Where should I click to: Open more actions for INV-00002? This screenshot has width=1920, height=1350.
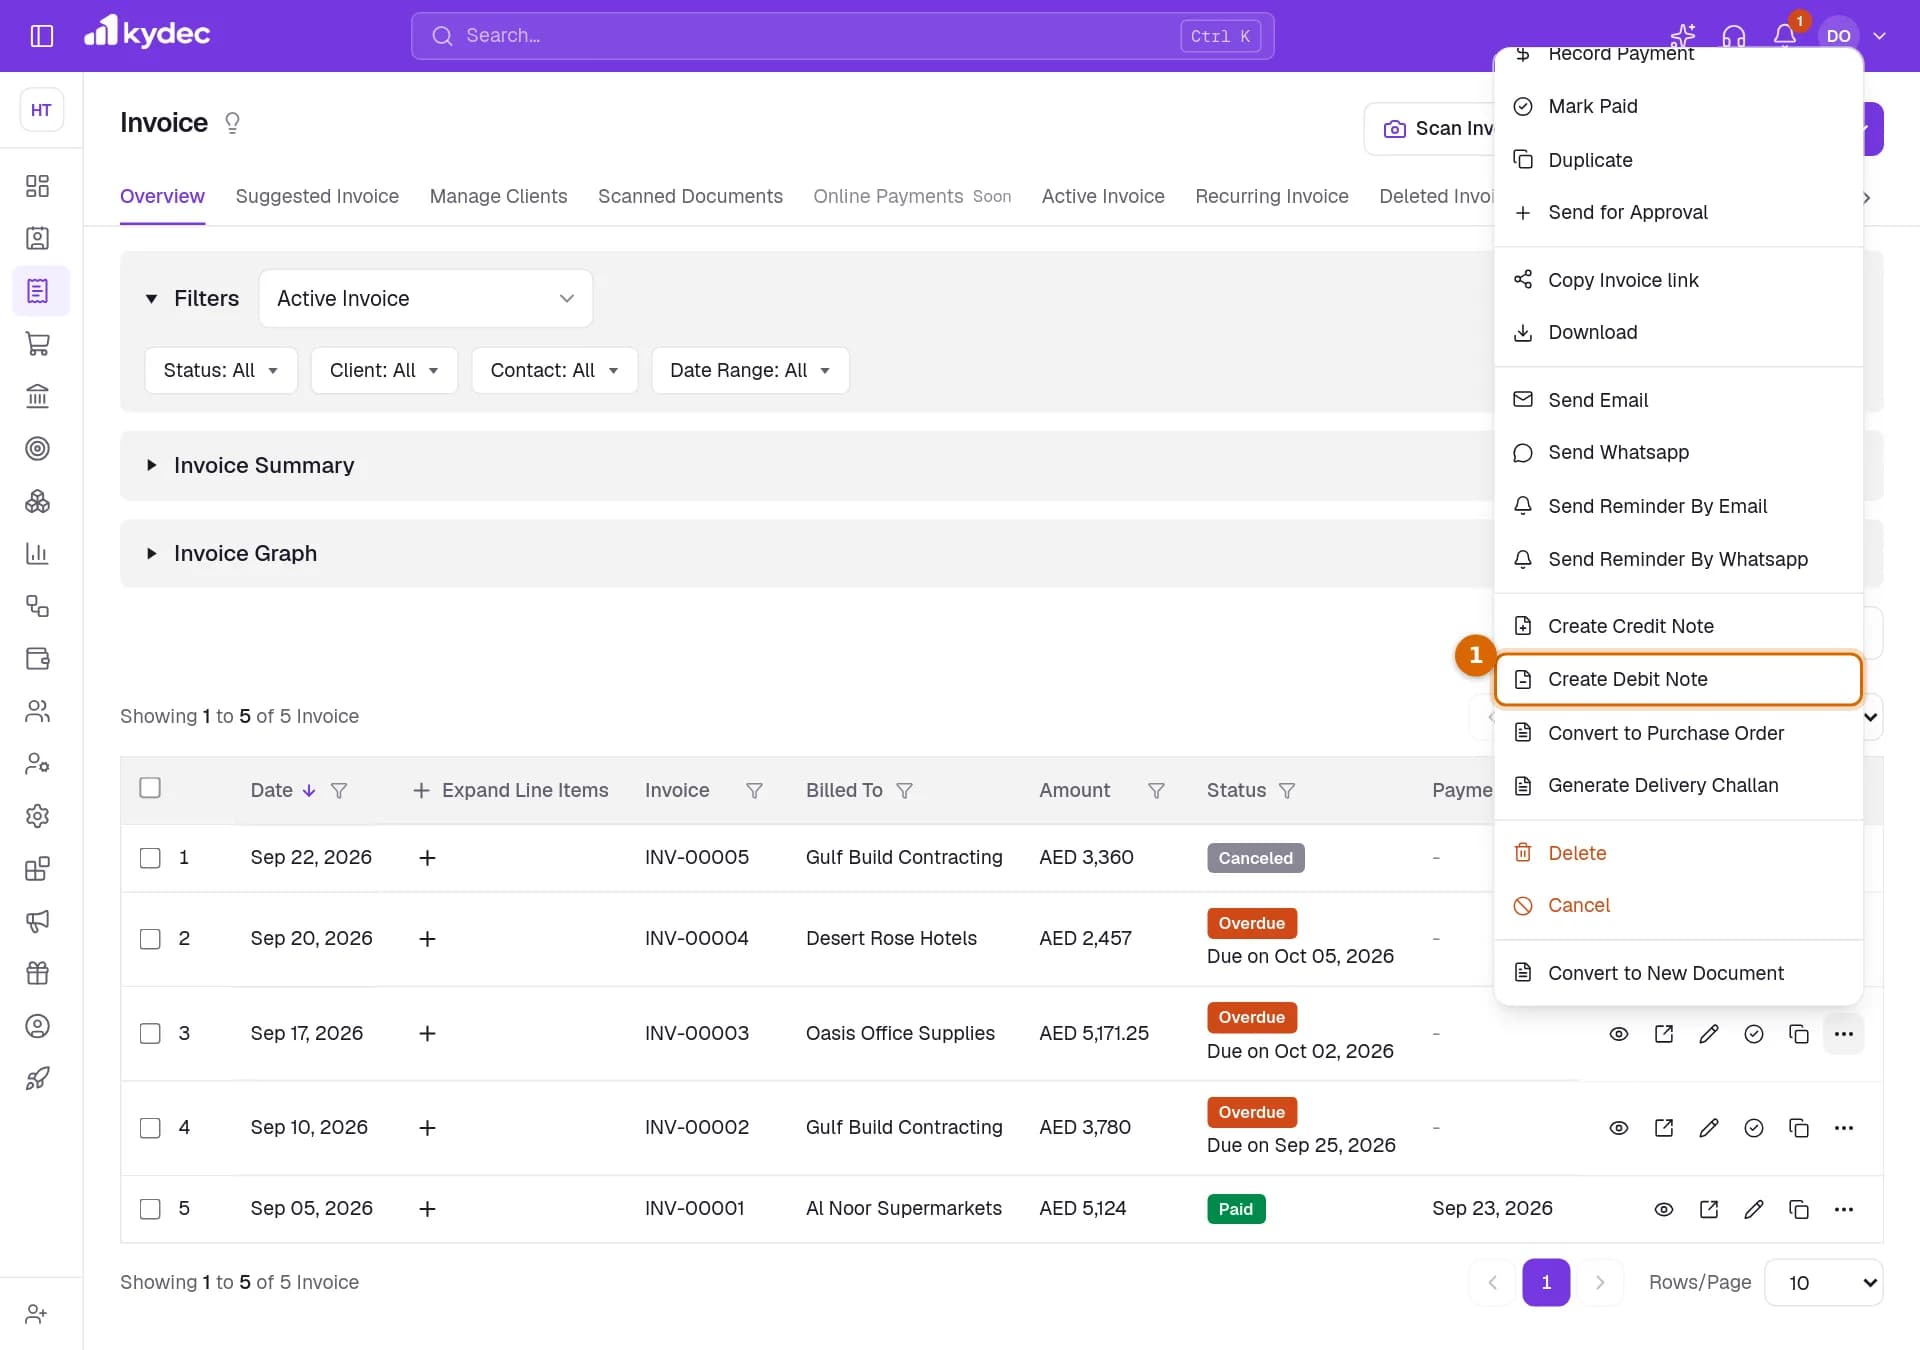coord(1844,1128)
